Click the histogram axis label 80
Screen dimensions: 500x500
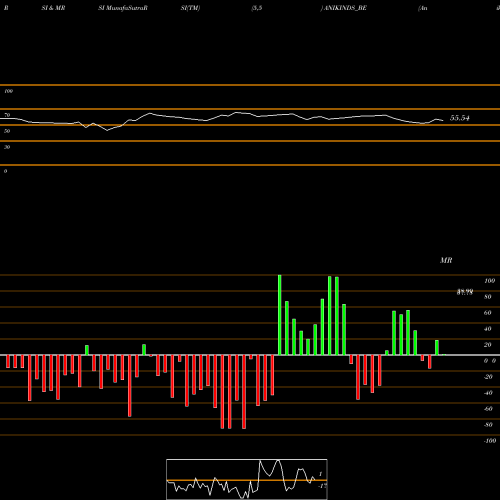(488, 297)
